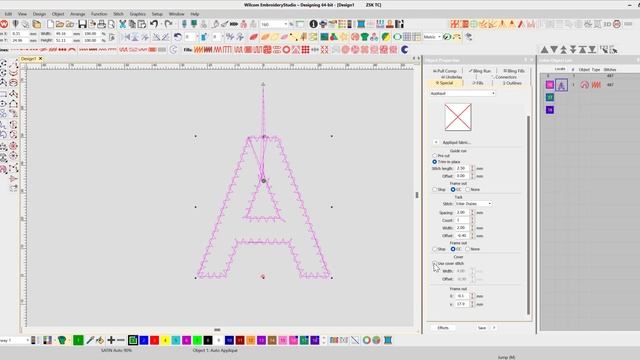Switch to the Outlines tab in Object Properties

coord(512,83)
